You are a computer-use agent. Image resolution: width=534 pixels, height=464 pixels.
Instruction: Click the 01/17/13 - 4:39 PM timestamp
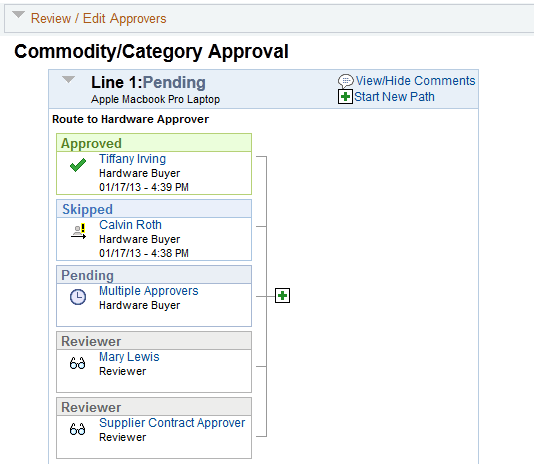pyautogui.click(x=144, y=187)
